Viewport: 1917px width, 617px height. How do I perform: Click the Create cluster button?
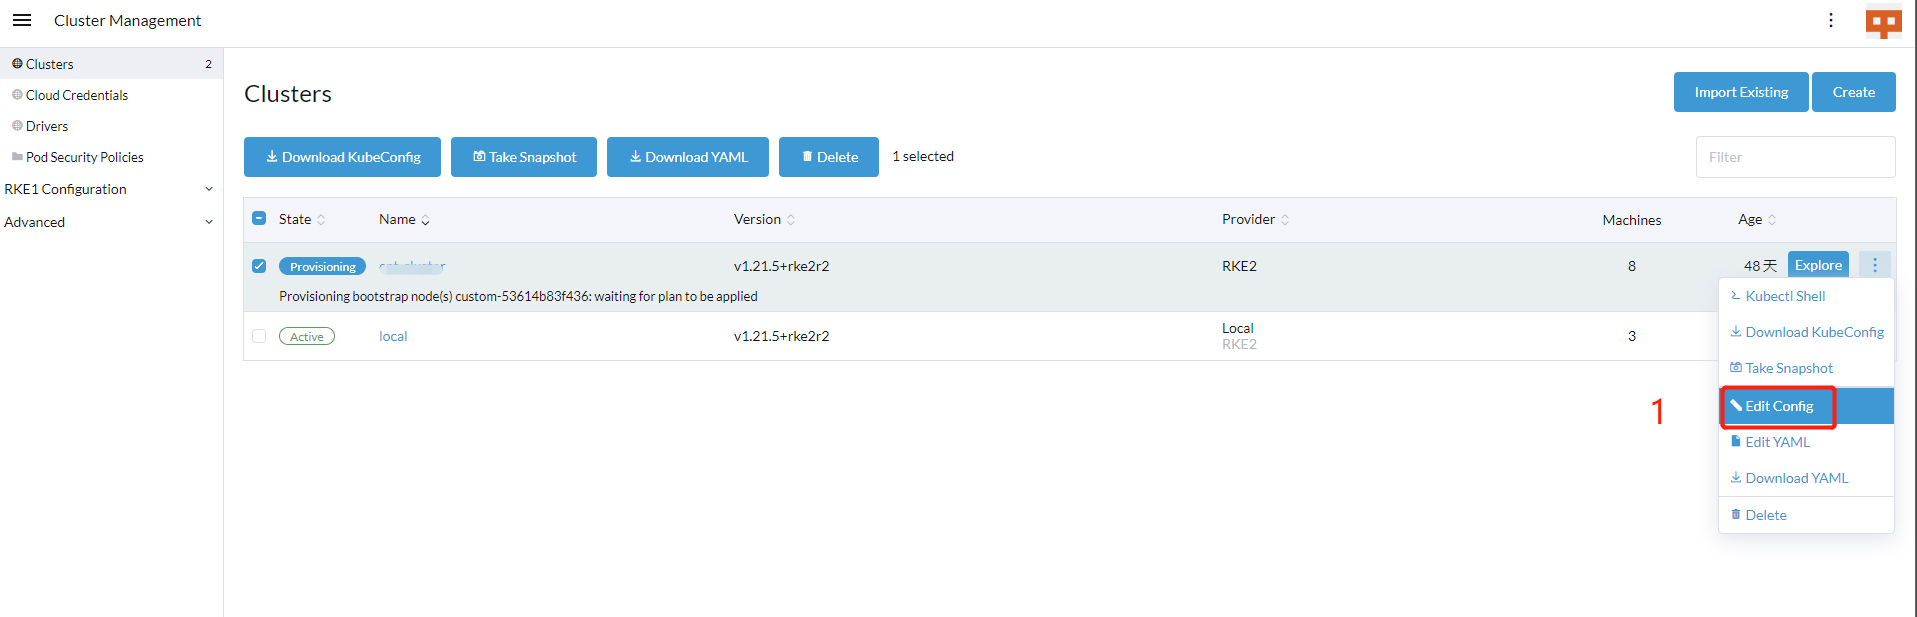coord(1854,92)
